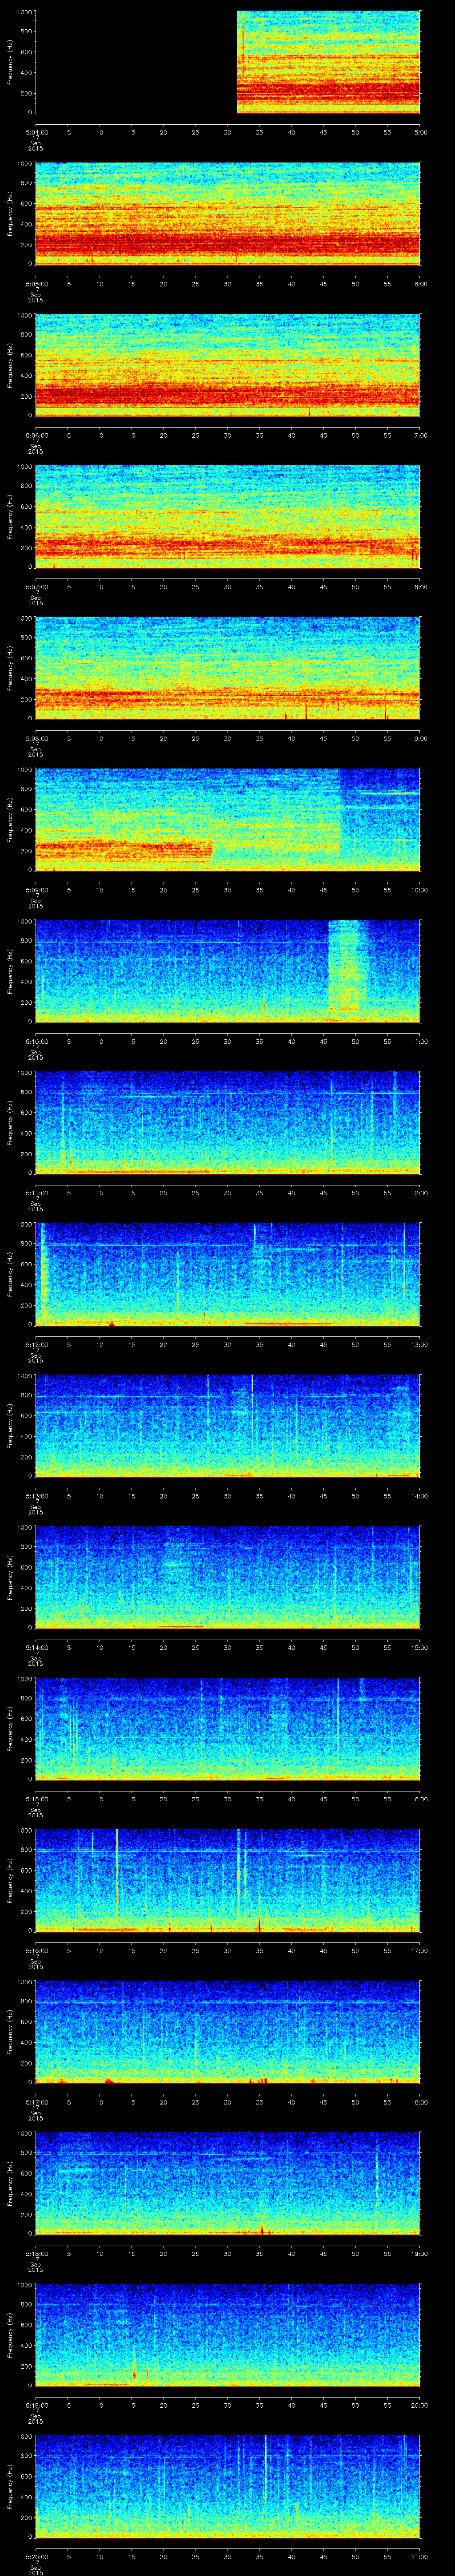Click the spectrogram panel starting at 5:04:00
The width and height of the screenshot is (455, 2576).
(227, 62)
